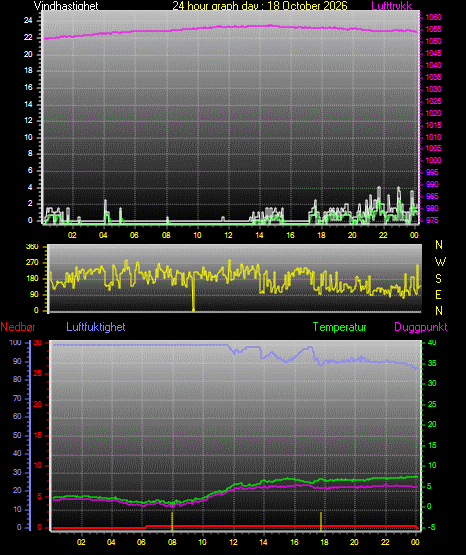Viewport: 466px width, 555px height.
Task: Click the green -5 temperature axis value
Action: (x=431, y=527)
